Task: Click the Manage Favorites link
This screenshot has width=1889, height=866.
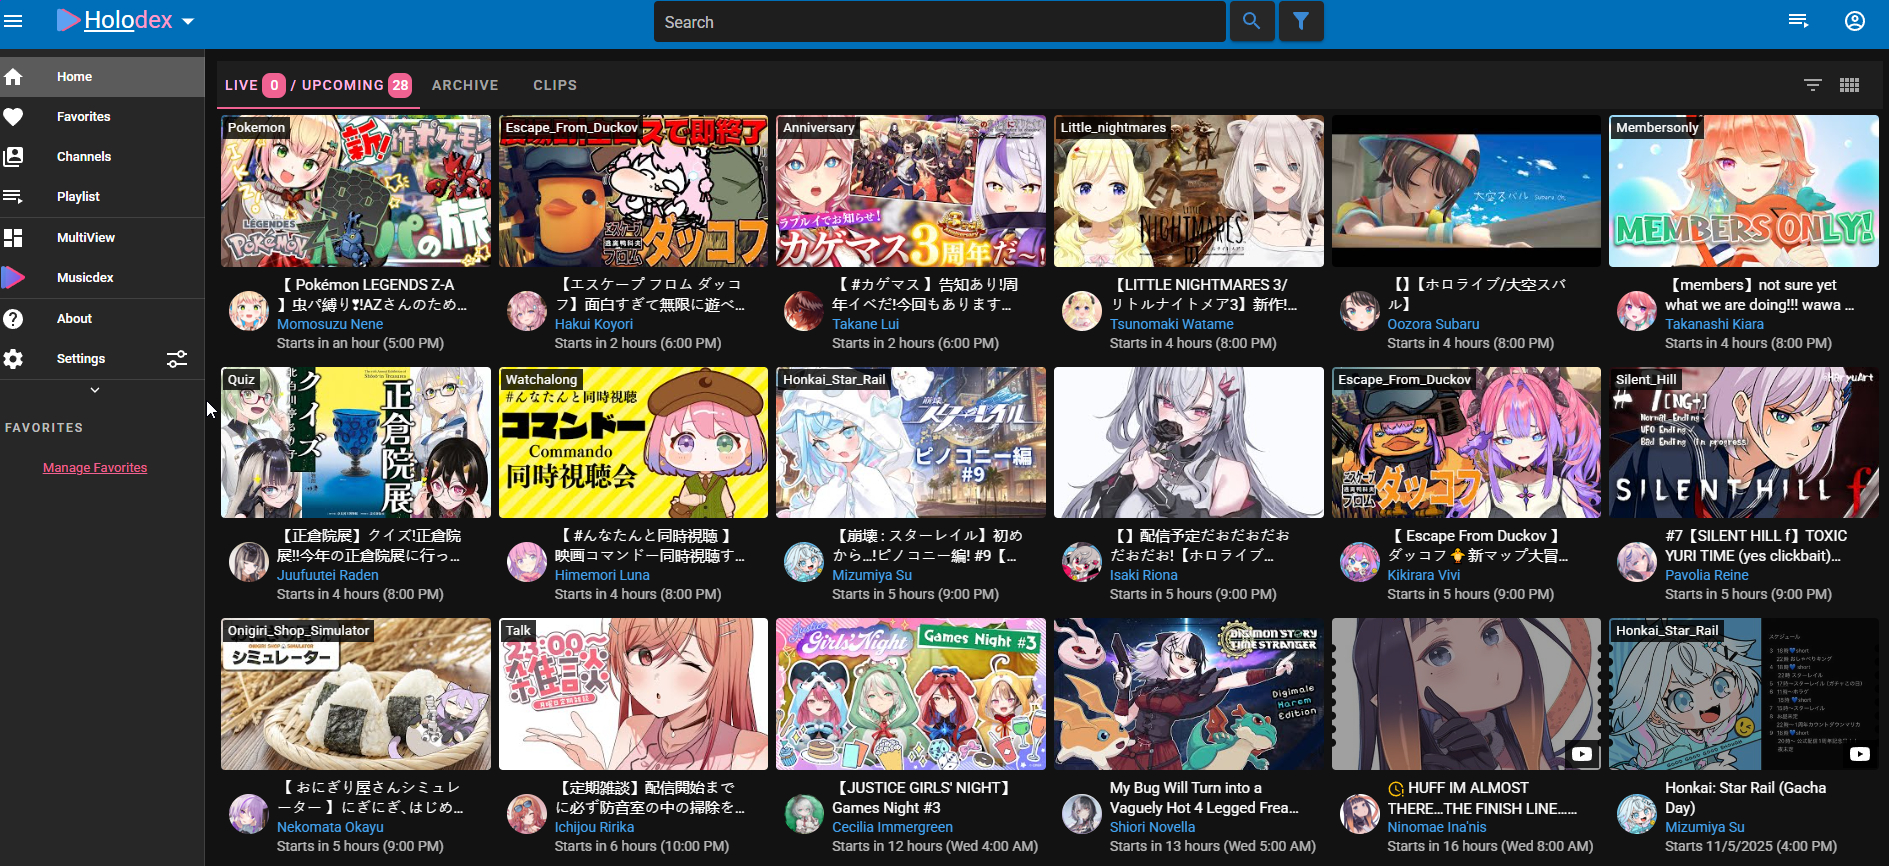Action: (95, 468)
